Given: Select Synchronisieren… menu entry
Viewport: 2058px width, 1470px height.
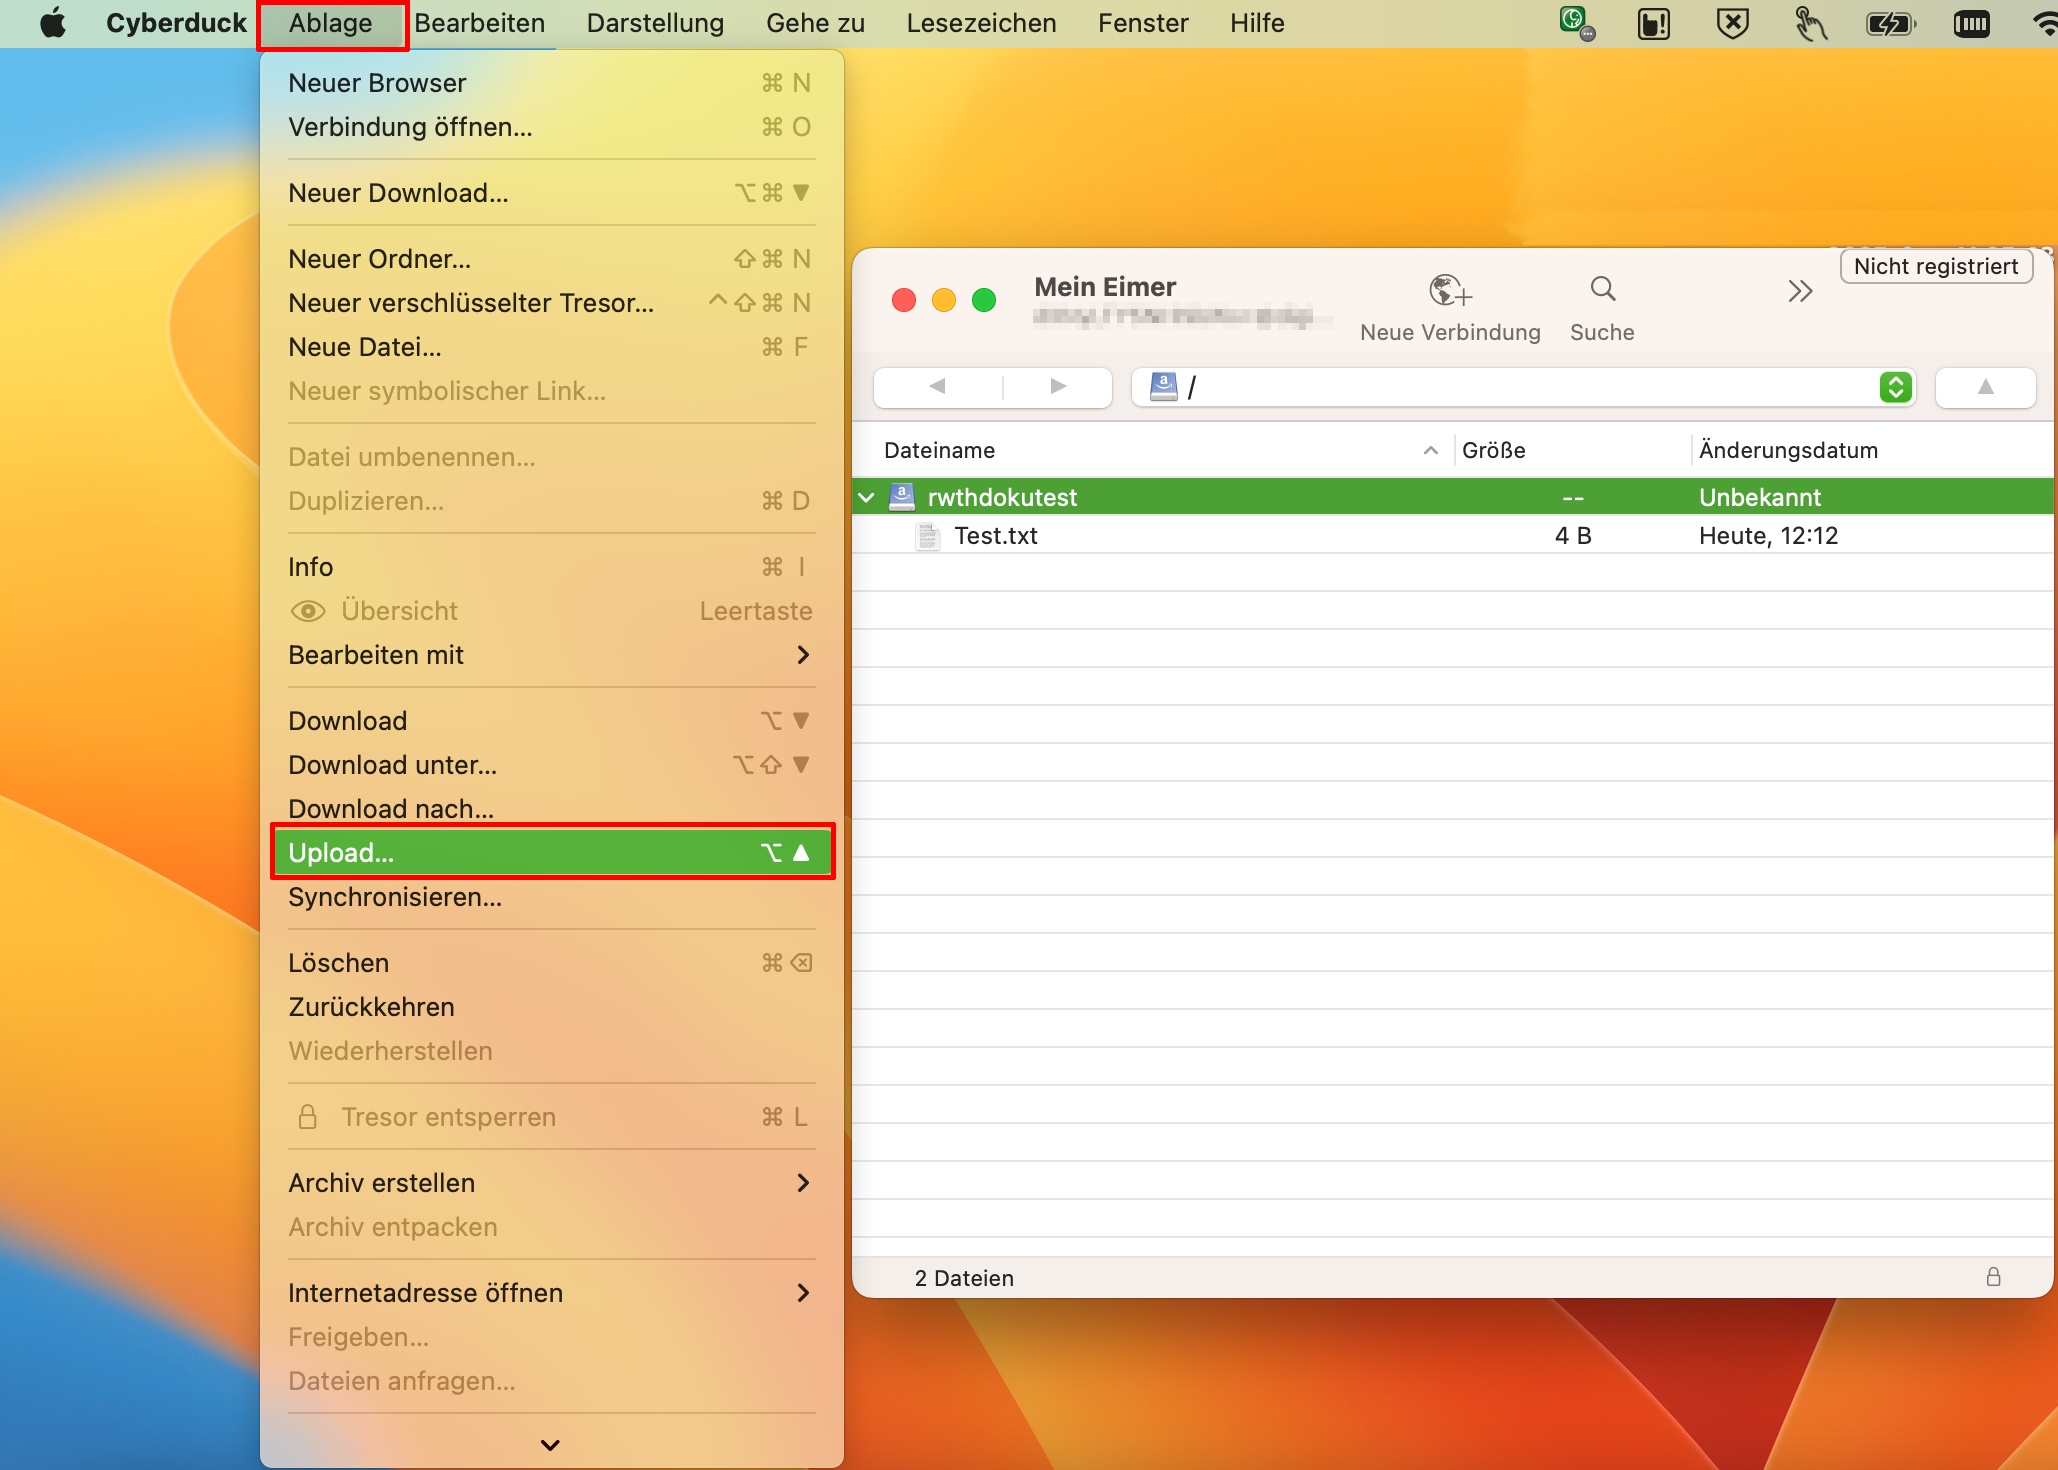Looking at the screenshot, I should [x=395, y=897].
